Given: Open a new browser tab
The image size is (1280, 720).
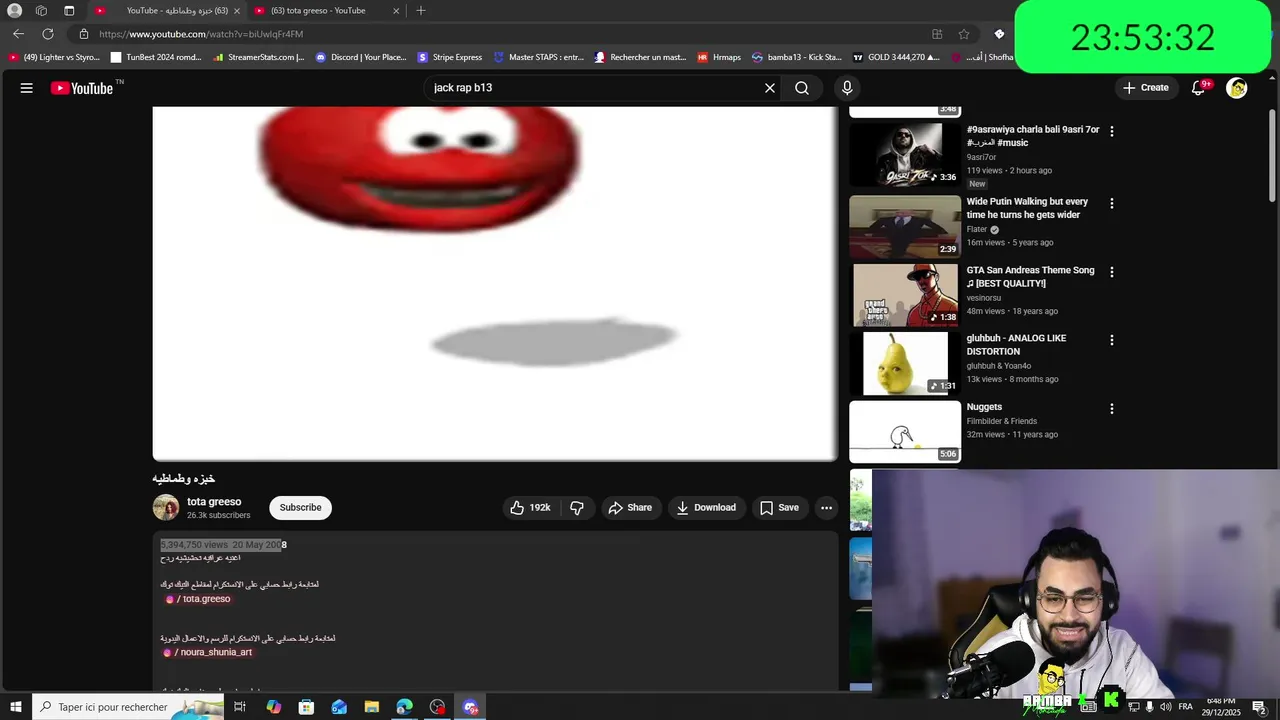Looking at the screenshot, I should (421, 11).
